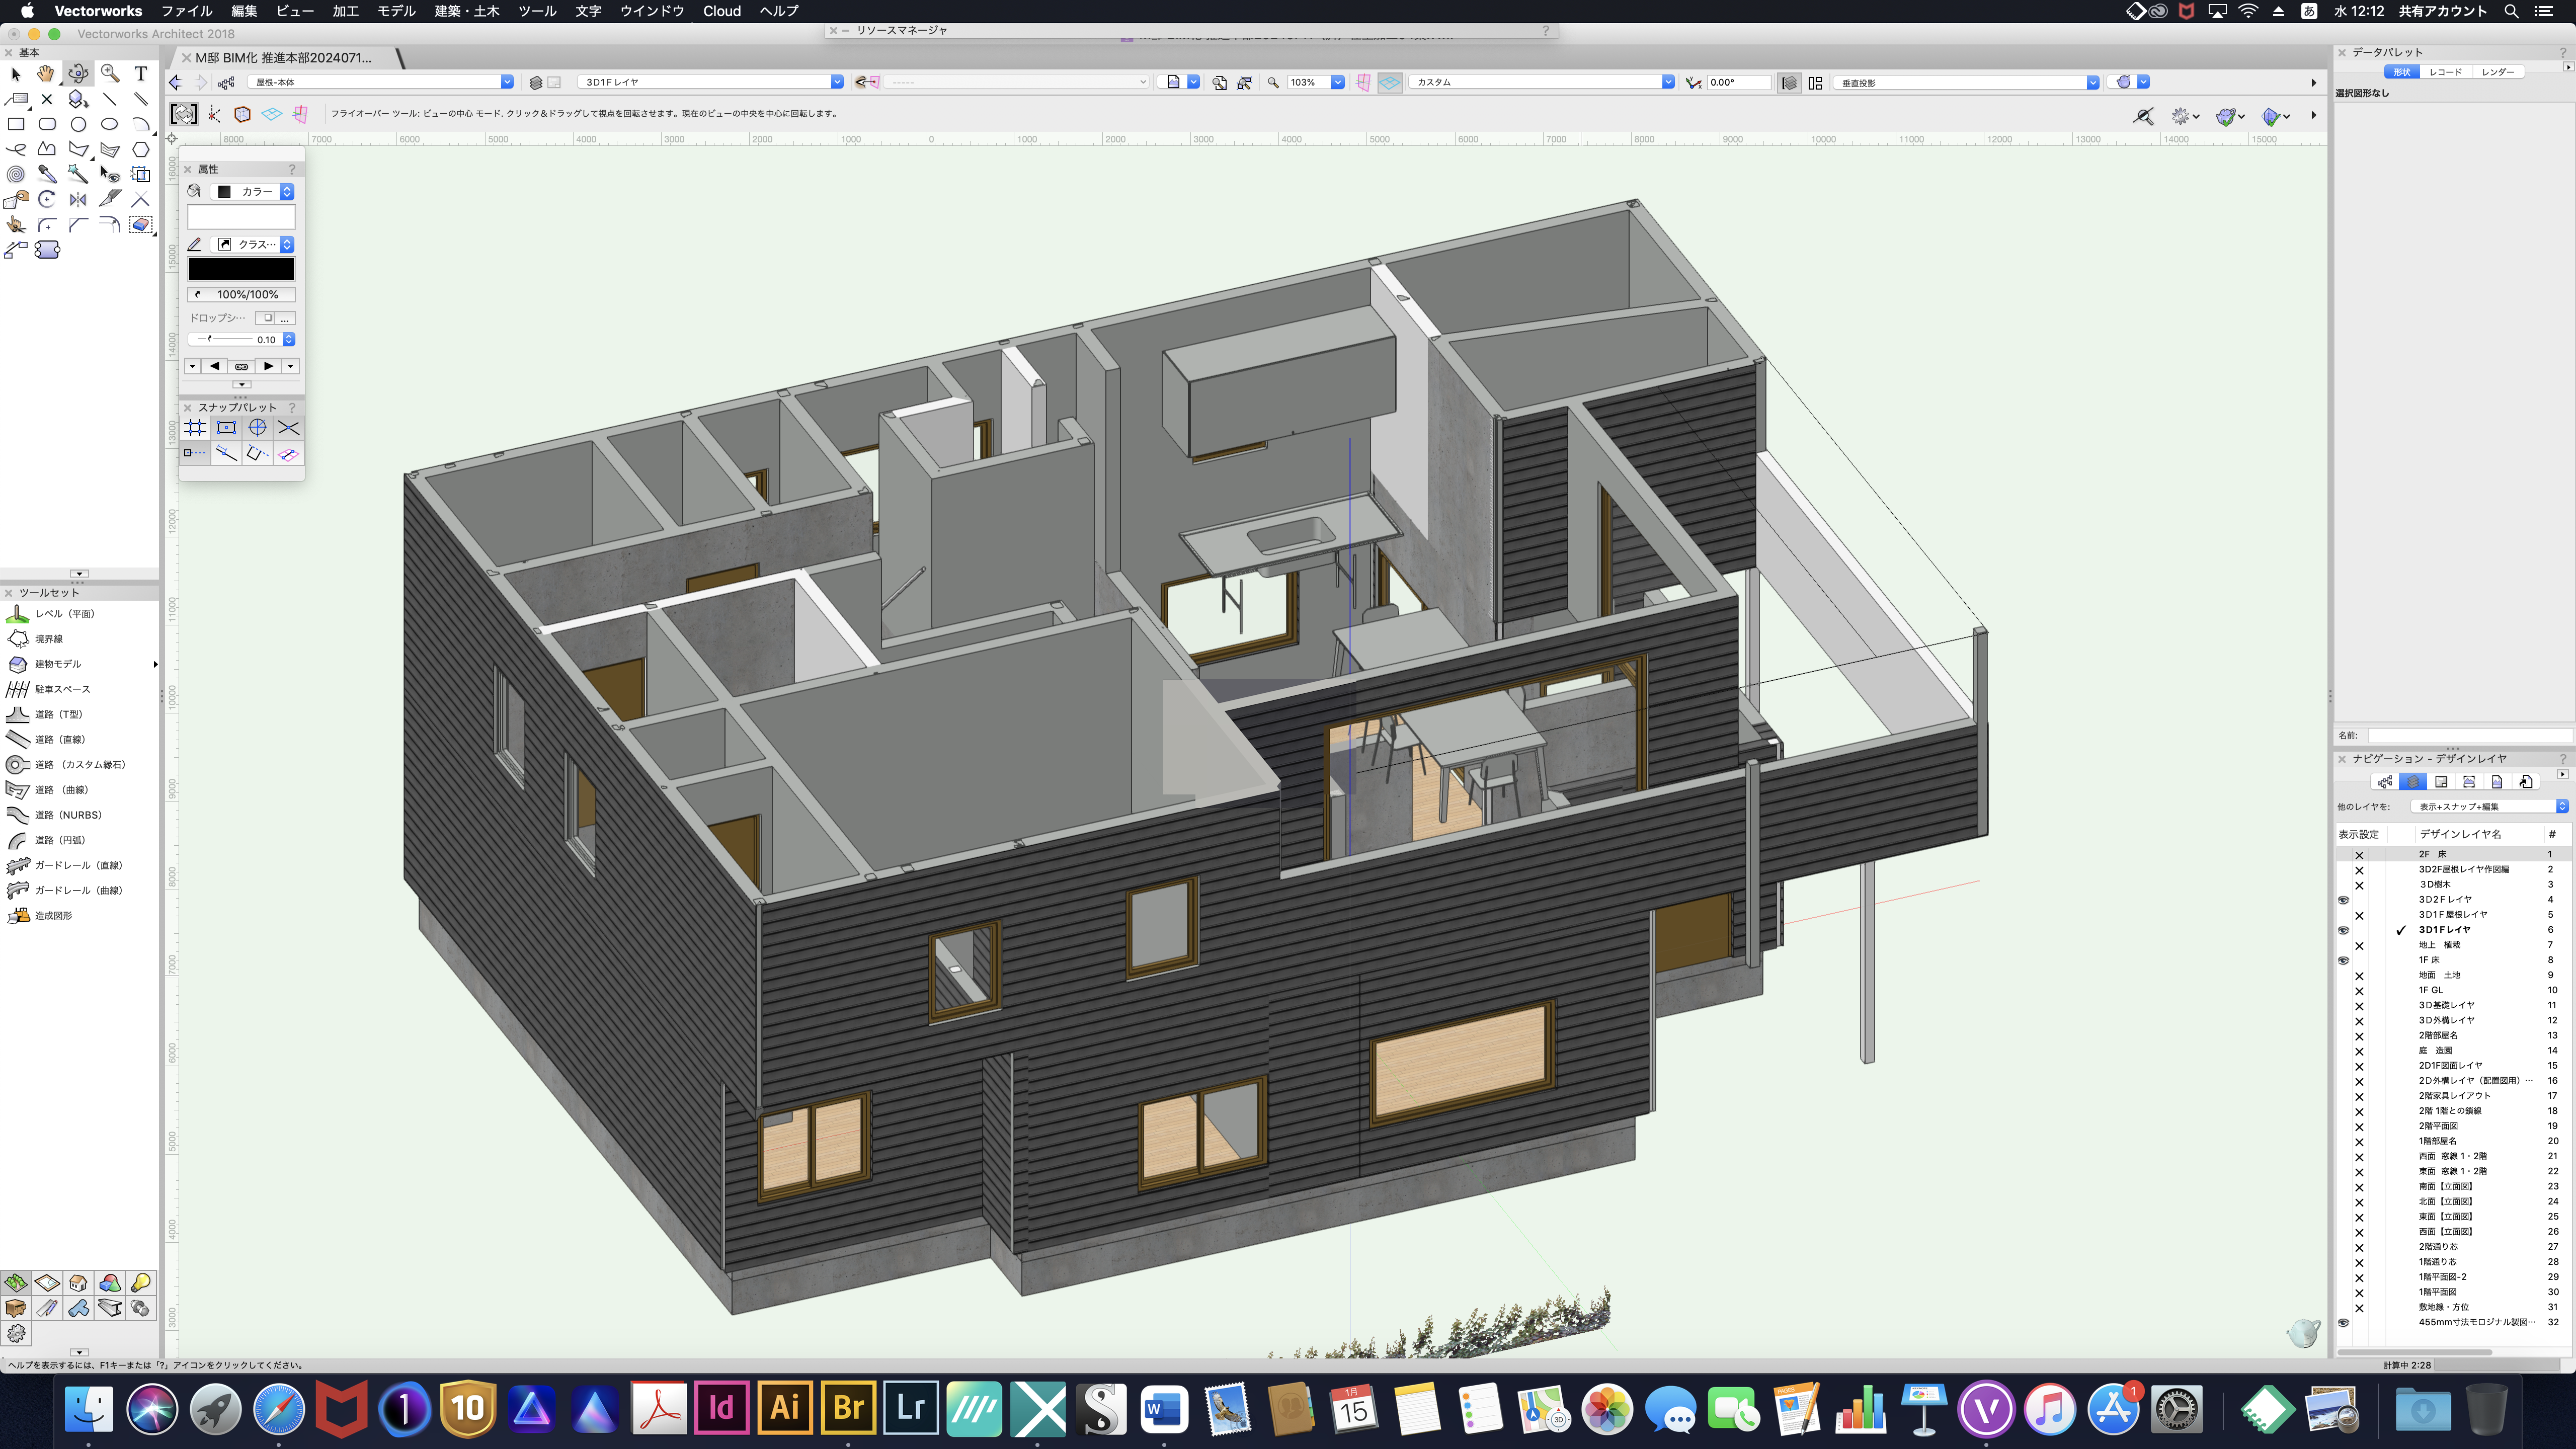This screenshot has height=1449, width=2576.
Task: Hide the 3D2Fレイヤ layer eye icon
Action: pyautogui.click(x=2343, y=899)
